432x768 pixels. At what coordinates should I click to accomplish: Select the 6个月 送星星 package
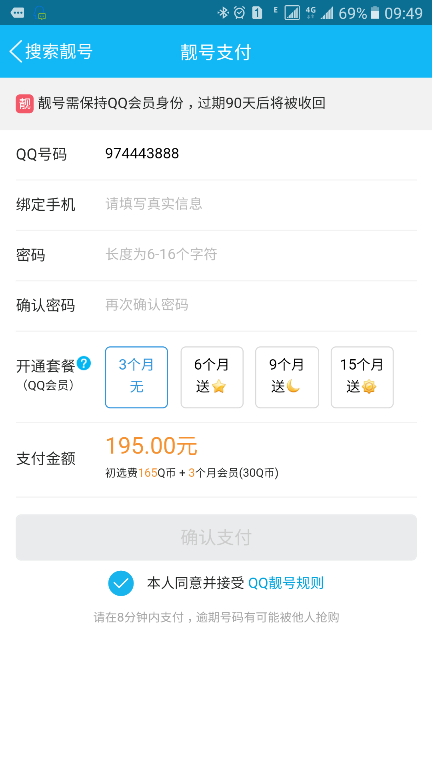click(212, 377)
